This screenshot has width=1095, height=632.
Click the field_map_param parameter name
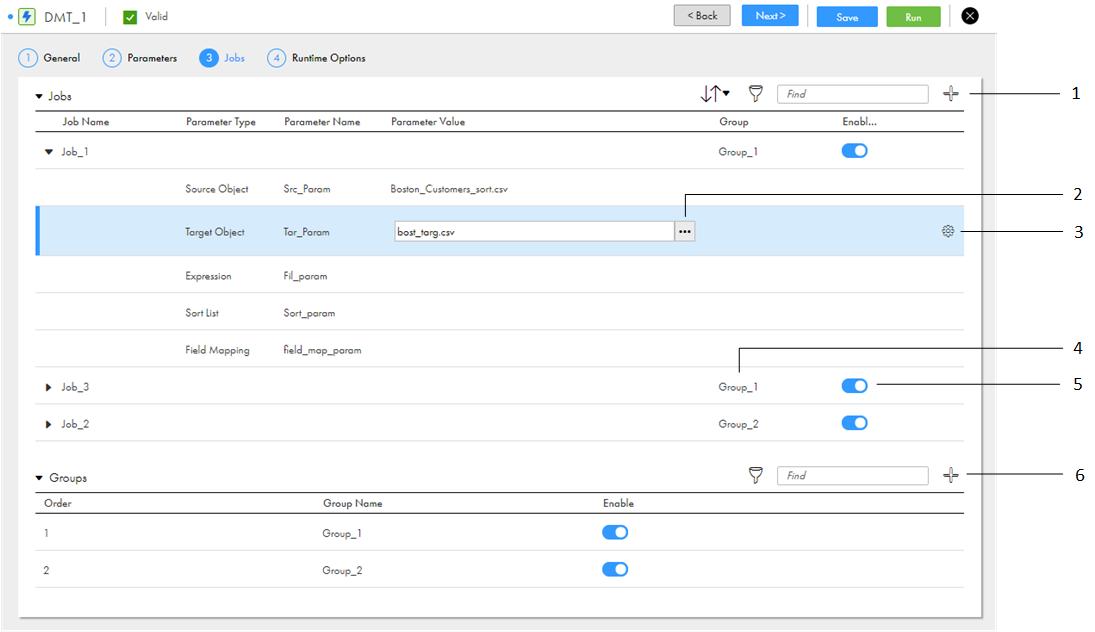tap(322, 350)
